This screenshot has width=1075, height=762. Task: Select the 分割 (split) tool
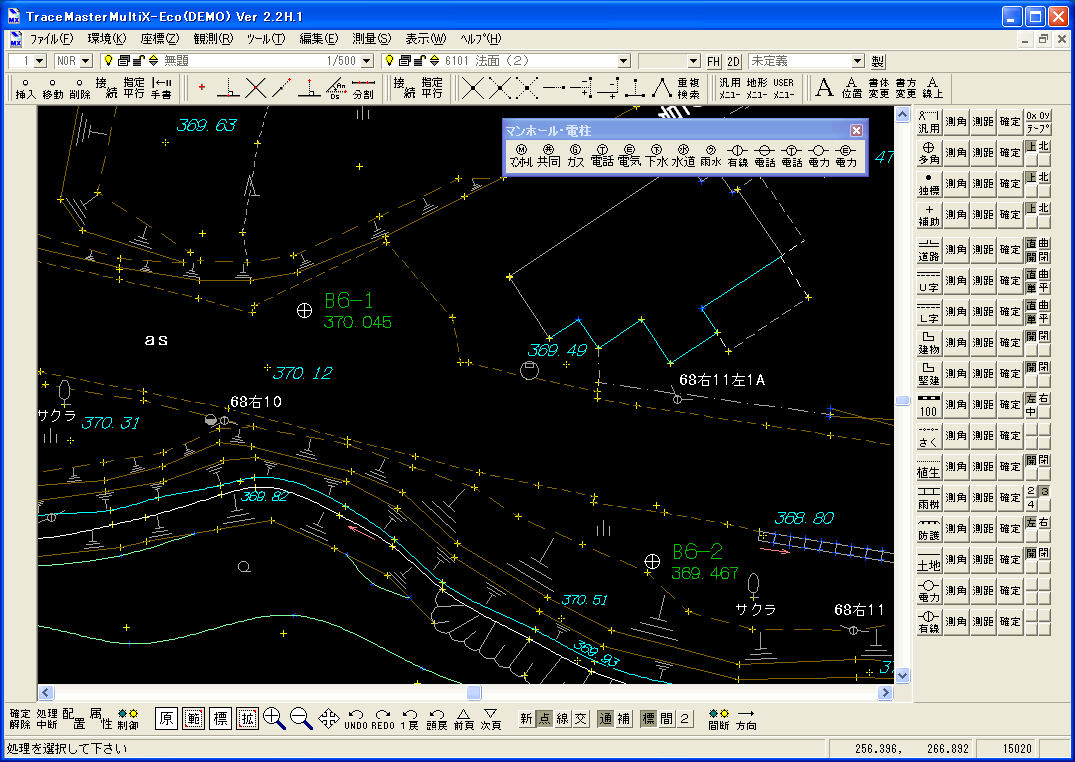coord(363,88)
